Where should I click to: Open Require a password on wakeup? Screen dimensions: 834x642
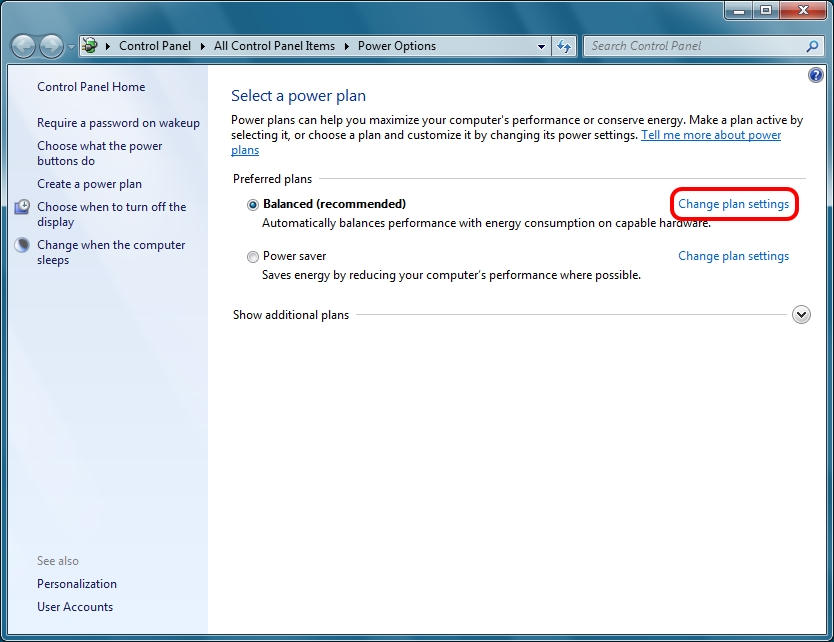pyautogui.click(x=118, y=123)
